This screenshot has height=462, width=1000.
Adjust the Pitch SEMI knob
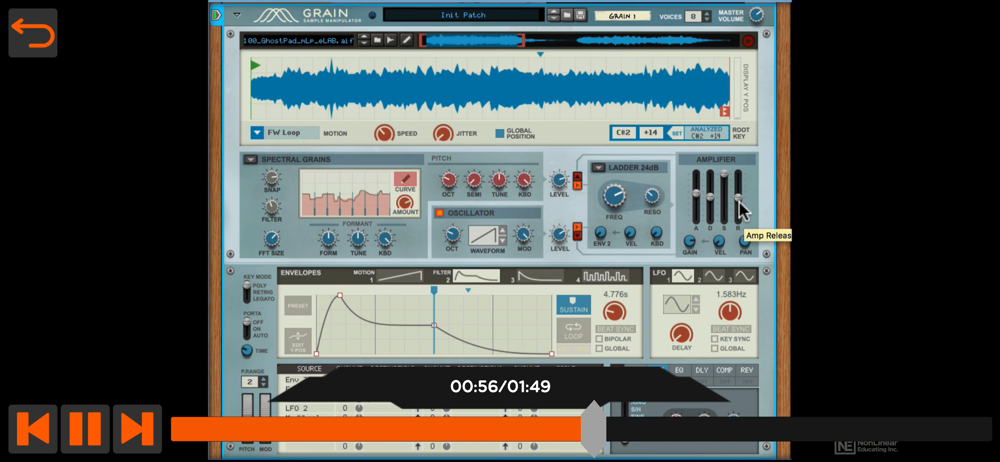pos(474,179)
